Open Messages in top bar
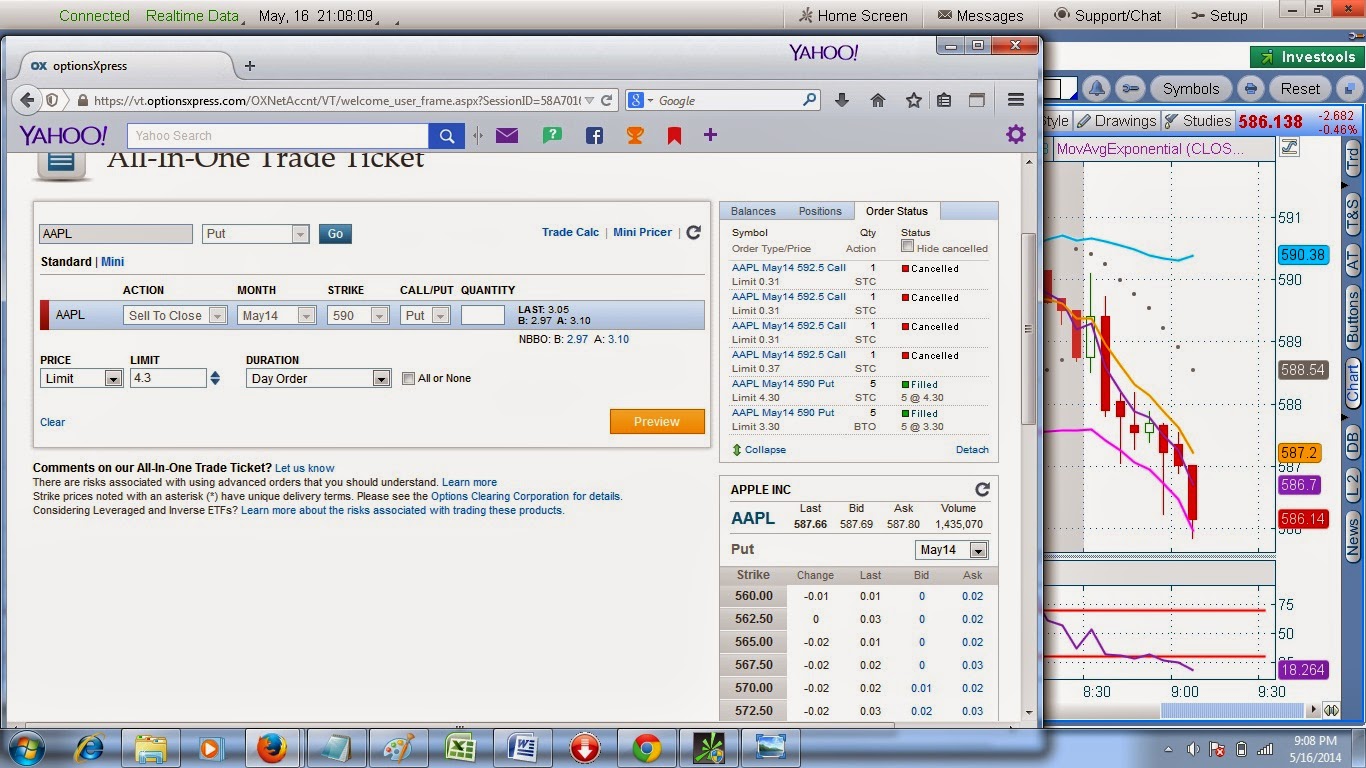 pyautogui.click(x=980, y=16)
